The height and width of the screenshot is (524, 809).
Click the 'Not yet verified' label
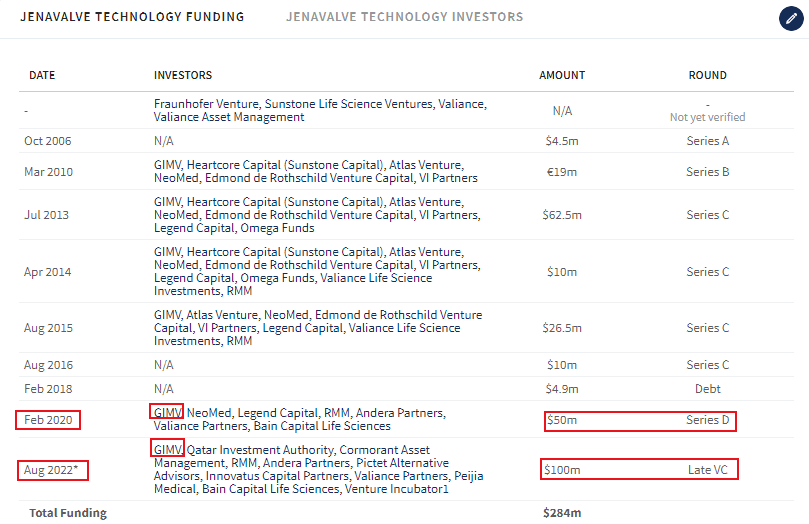click(x=707, y=117)
